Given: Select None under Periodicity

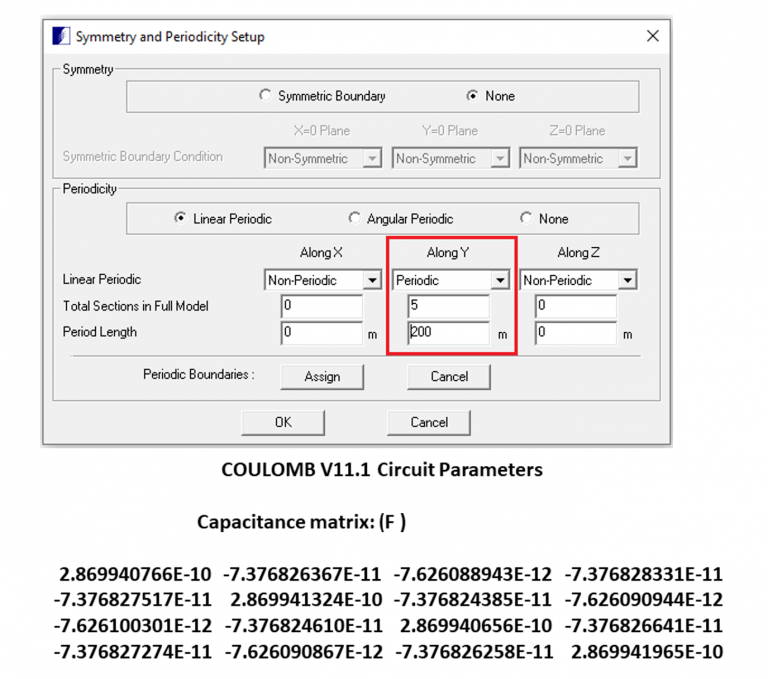Looking at the screenshot, I should click(526, 218).
